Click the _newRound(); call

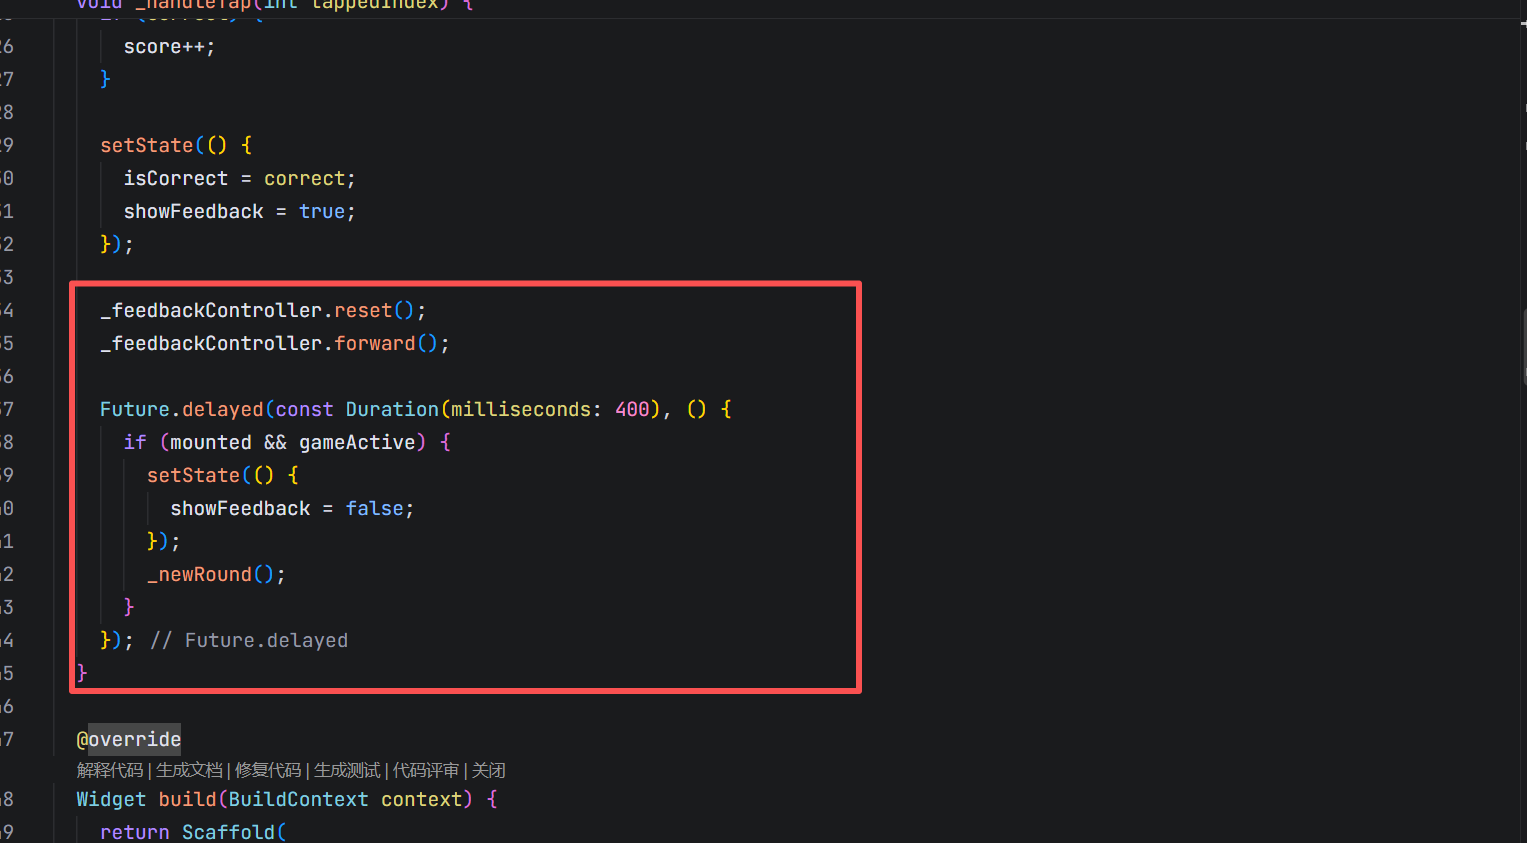(x=216, y=575)
